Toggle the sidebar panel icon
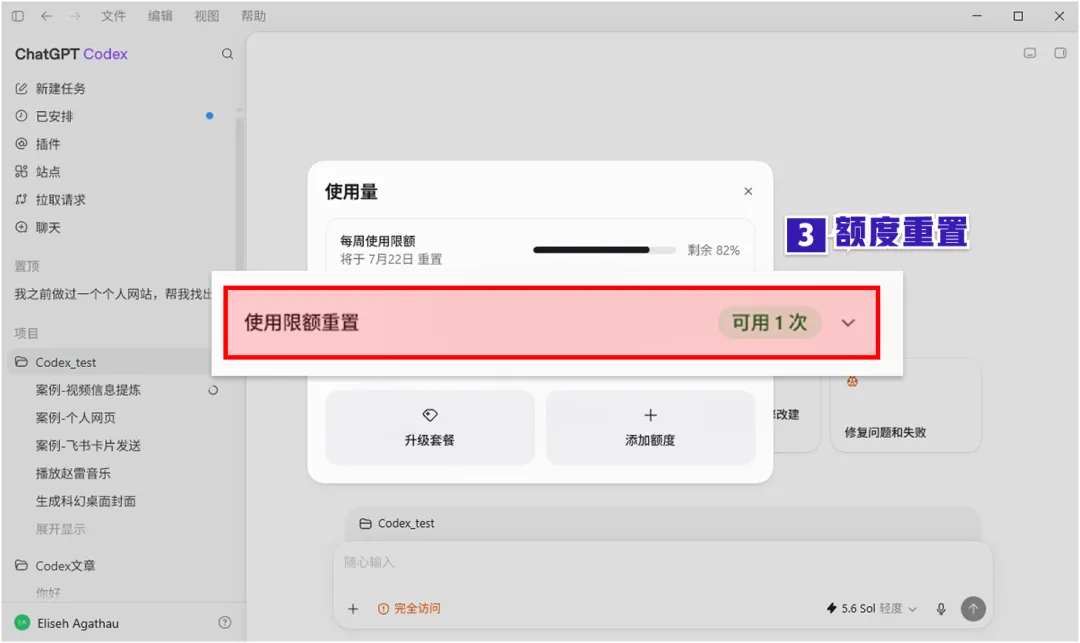1080x643 pixels. (18, 16)
